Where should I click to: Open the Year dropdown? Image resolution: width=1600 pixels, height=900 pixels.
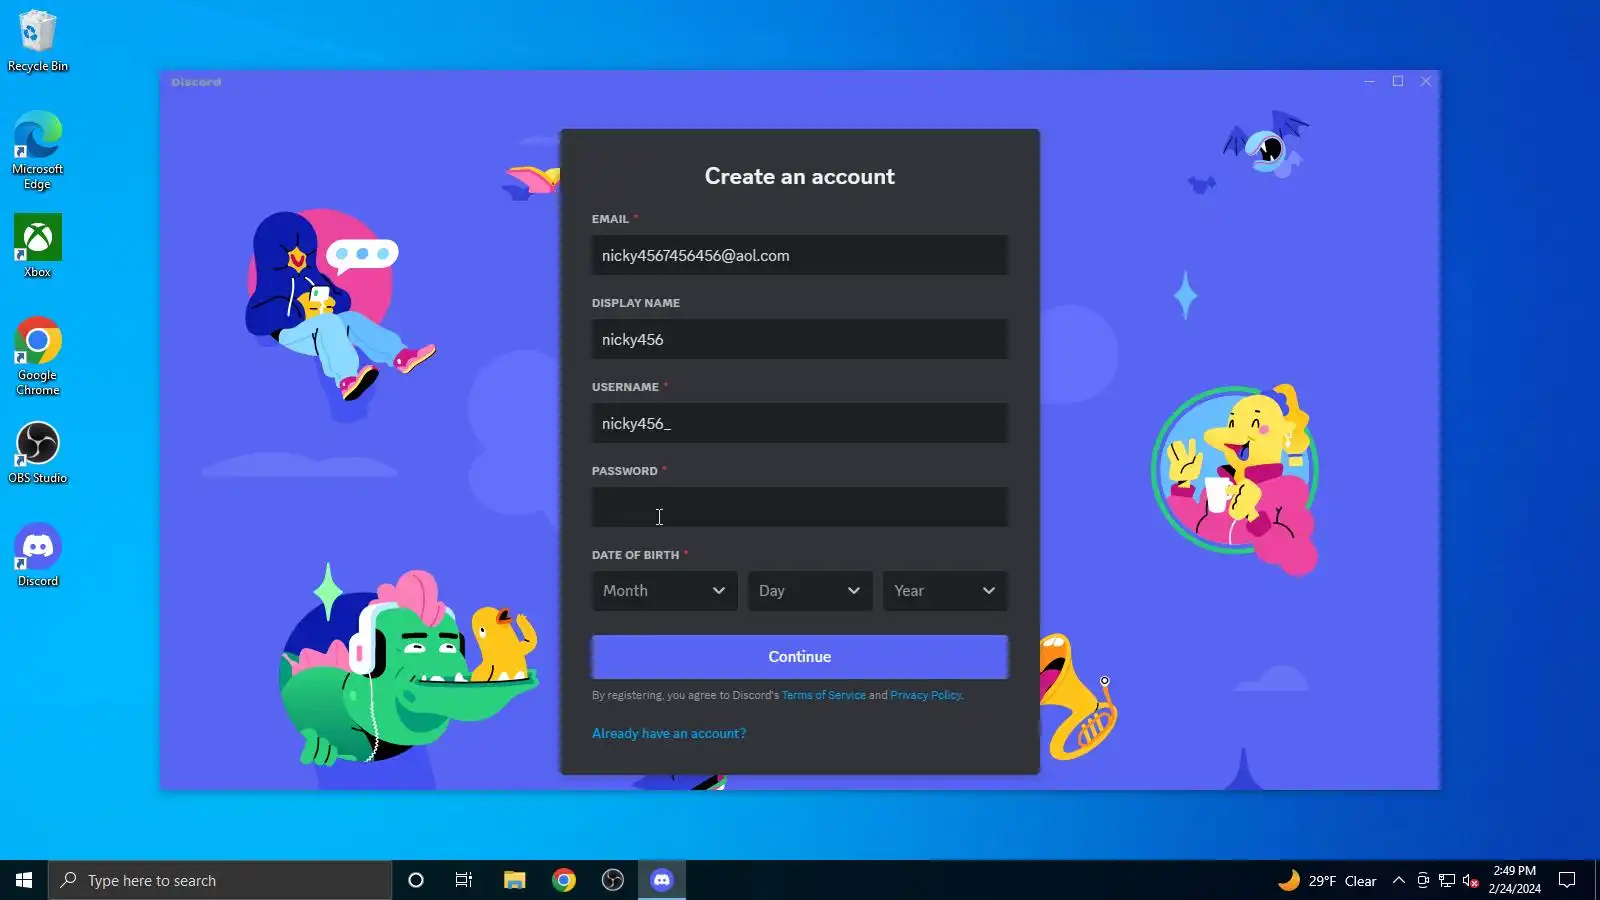click(945, 591)
